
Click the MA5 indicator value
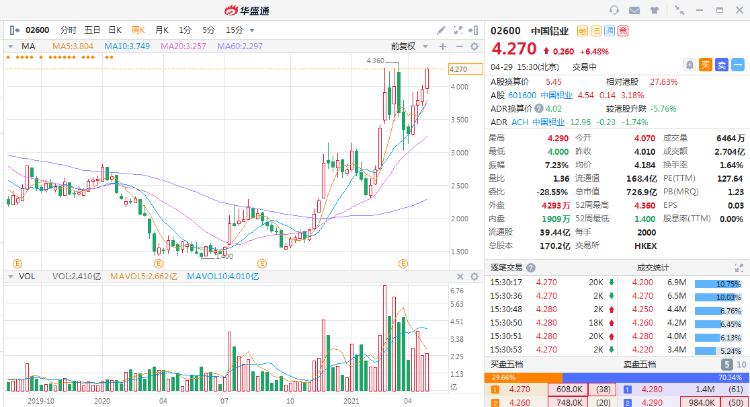click(x=73, y=46)
